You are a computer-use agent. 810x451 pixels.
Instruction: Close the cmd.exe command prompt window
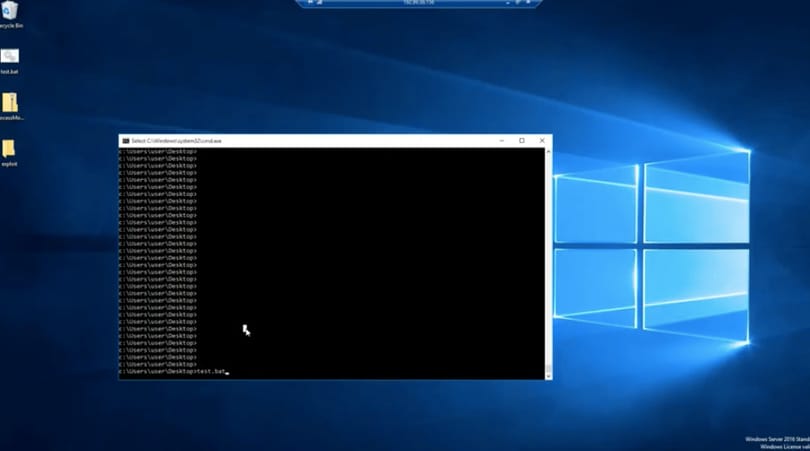click(x=542, y=141)
